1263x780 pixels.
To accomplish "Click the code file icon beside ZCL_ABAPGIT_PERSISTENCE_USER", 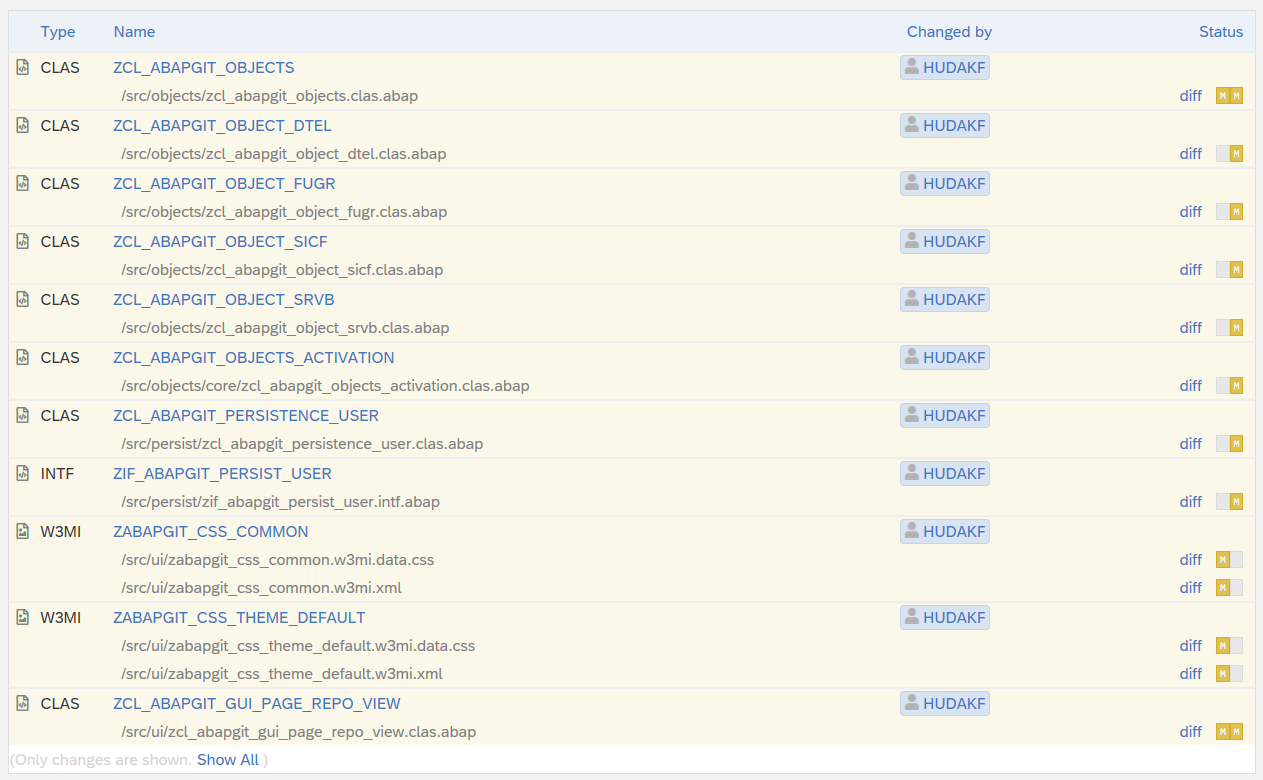I will 23,415.
